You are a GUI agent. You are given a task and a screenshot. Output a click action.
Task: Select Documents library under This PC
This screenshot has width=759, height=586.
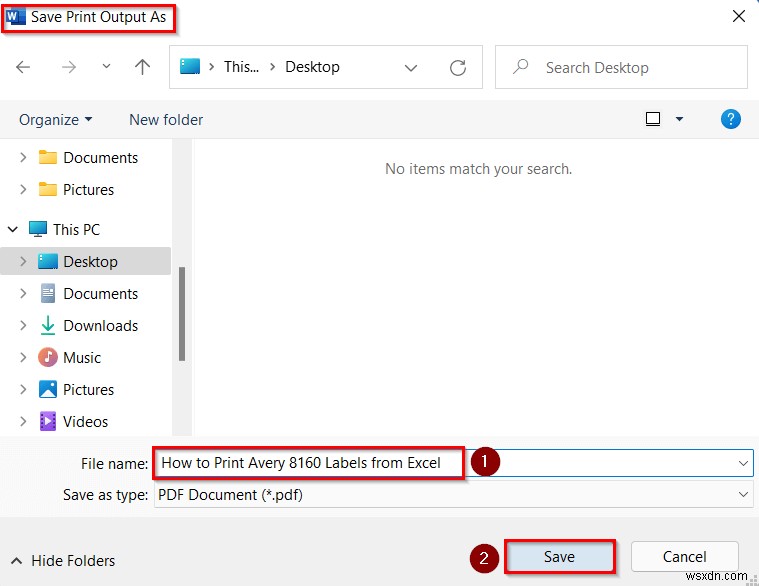pyautogui.click(x=100, y=294)
